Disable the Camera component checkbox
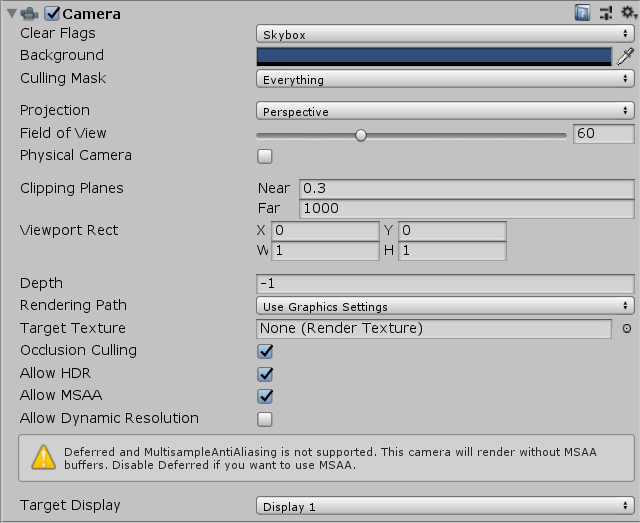This screenshot has height=523, width=640. (53, 14)
